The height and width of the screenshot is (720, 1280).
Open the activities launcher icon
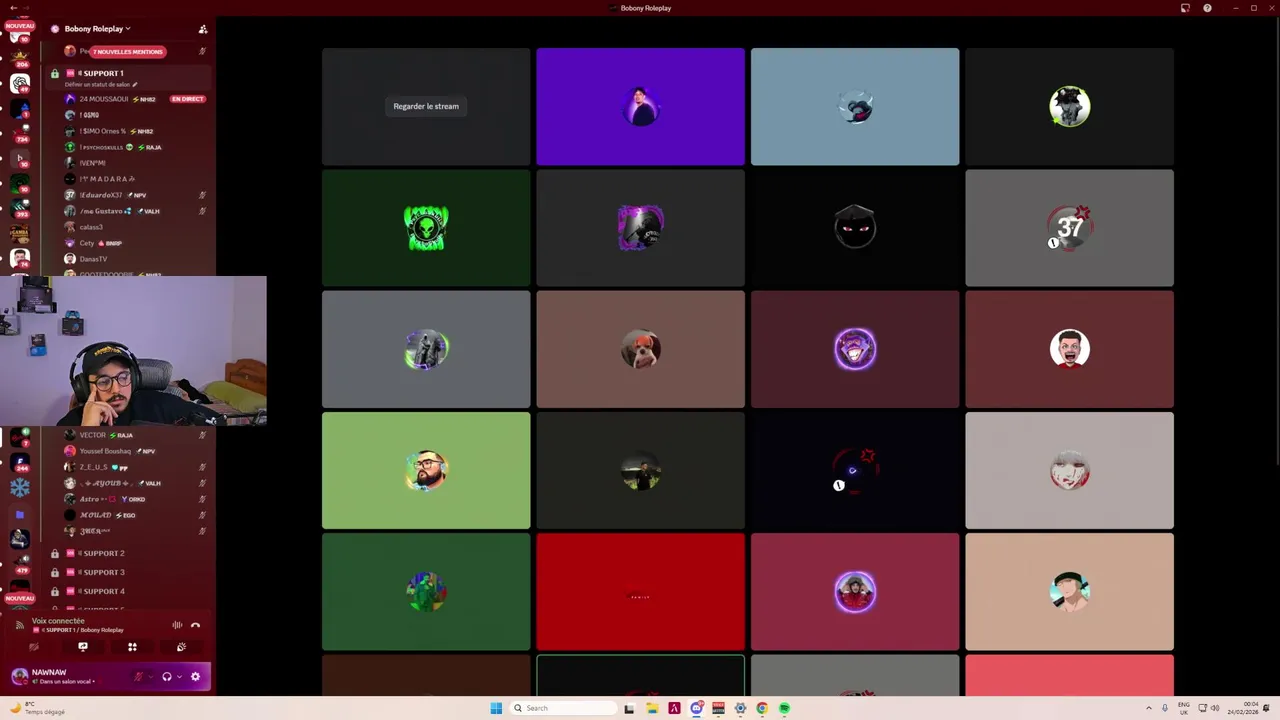tap(132, 647)
